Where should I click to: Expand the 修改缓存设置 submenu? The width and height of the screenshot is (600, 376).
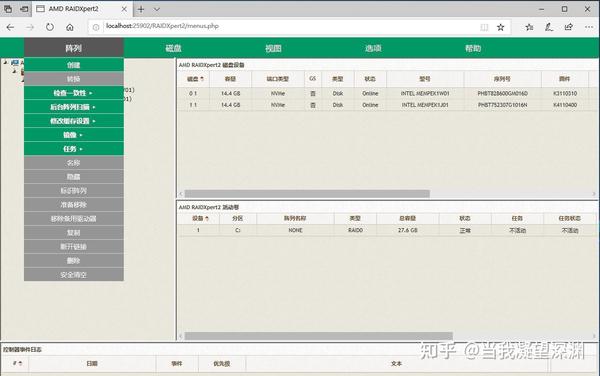(x=73, y=121)
